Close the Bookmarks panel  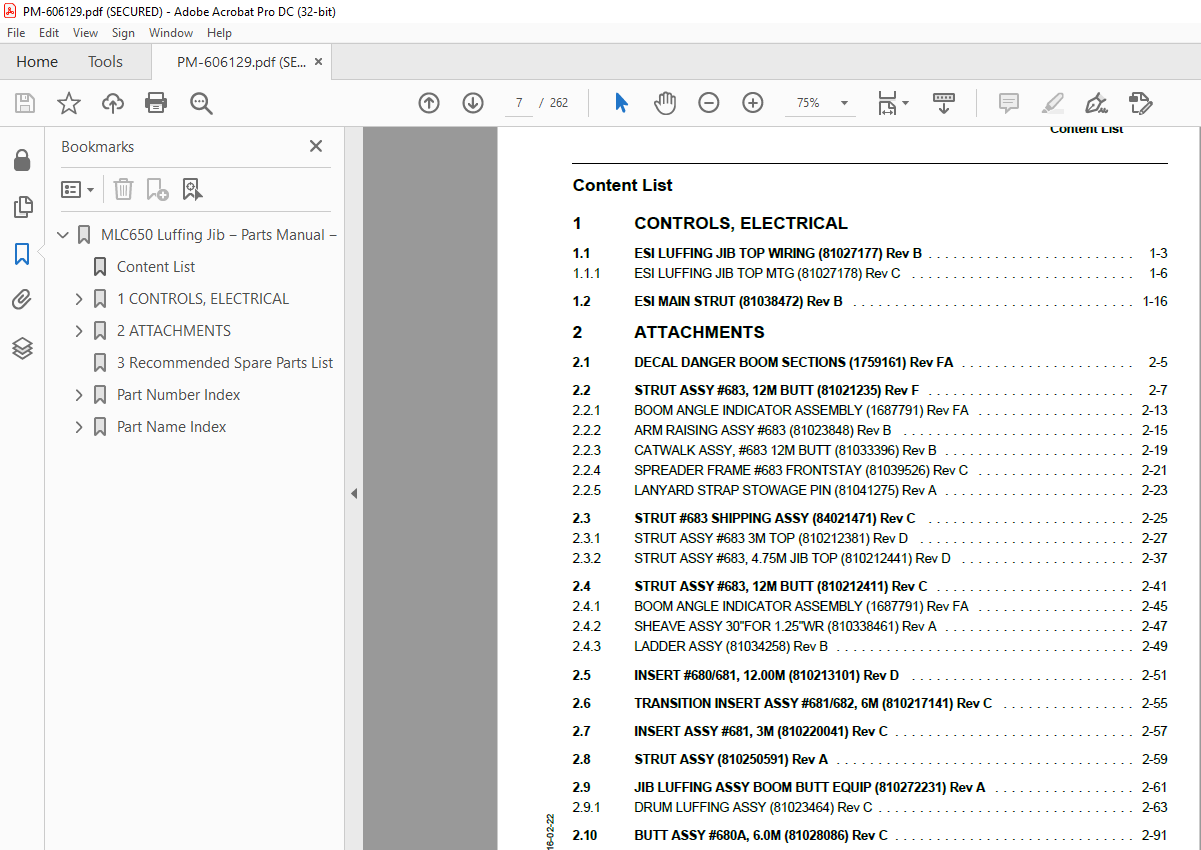(316, 146)
